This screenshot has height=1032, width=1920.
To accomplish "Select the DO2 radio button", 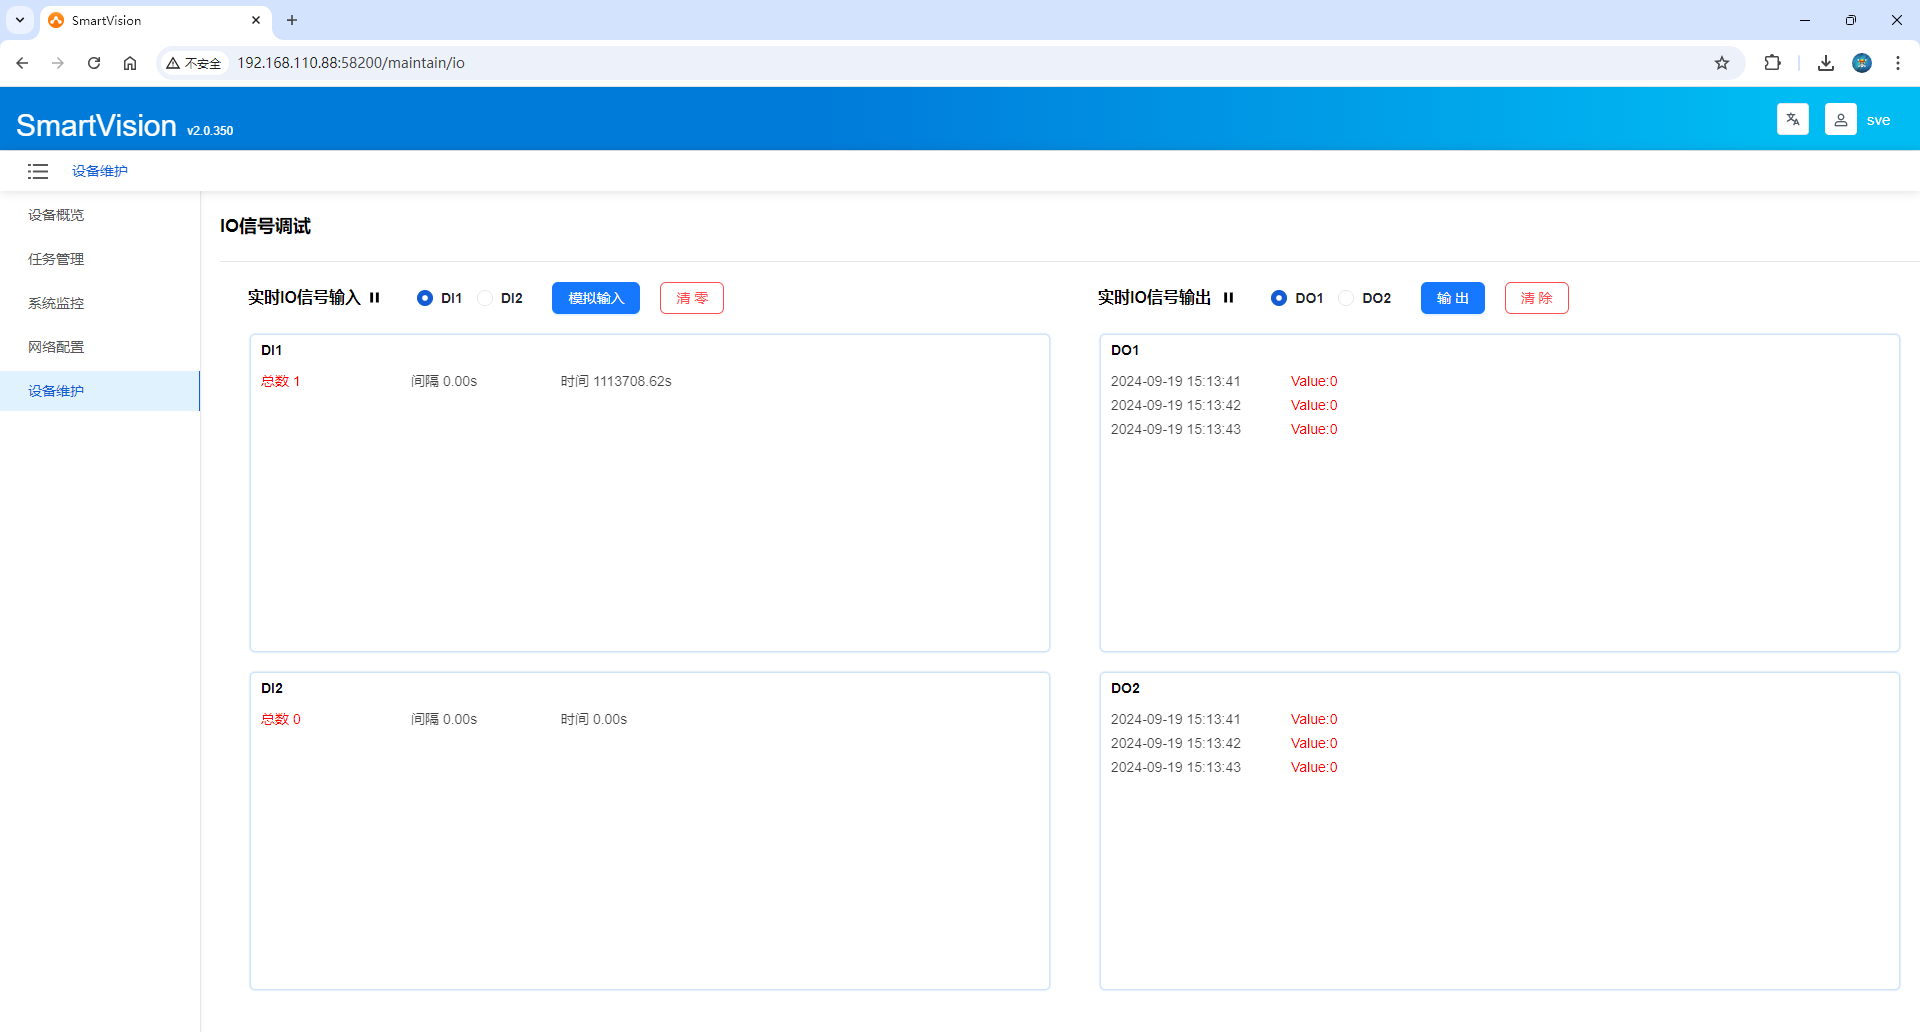I will 1346,298.
